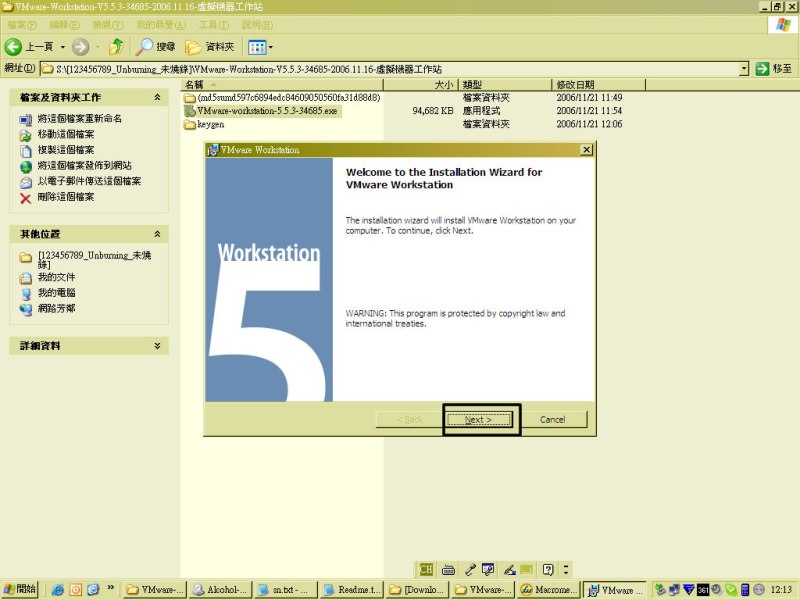Switch to sn.txt taskbar button

(285, 590)
